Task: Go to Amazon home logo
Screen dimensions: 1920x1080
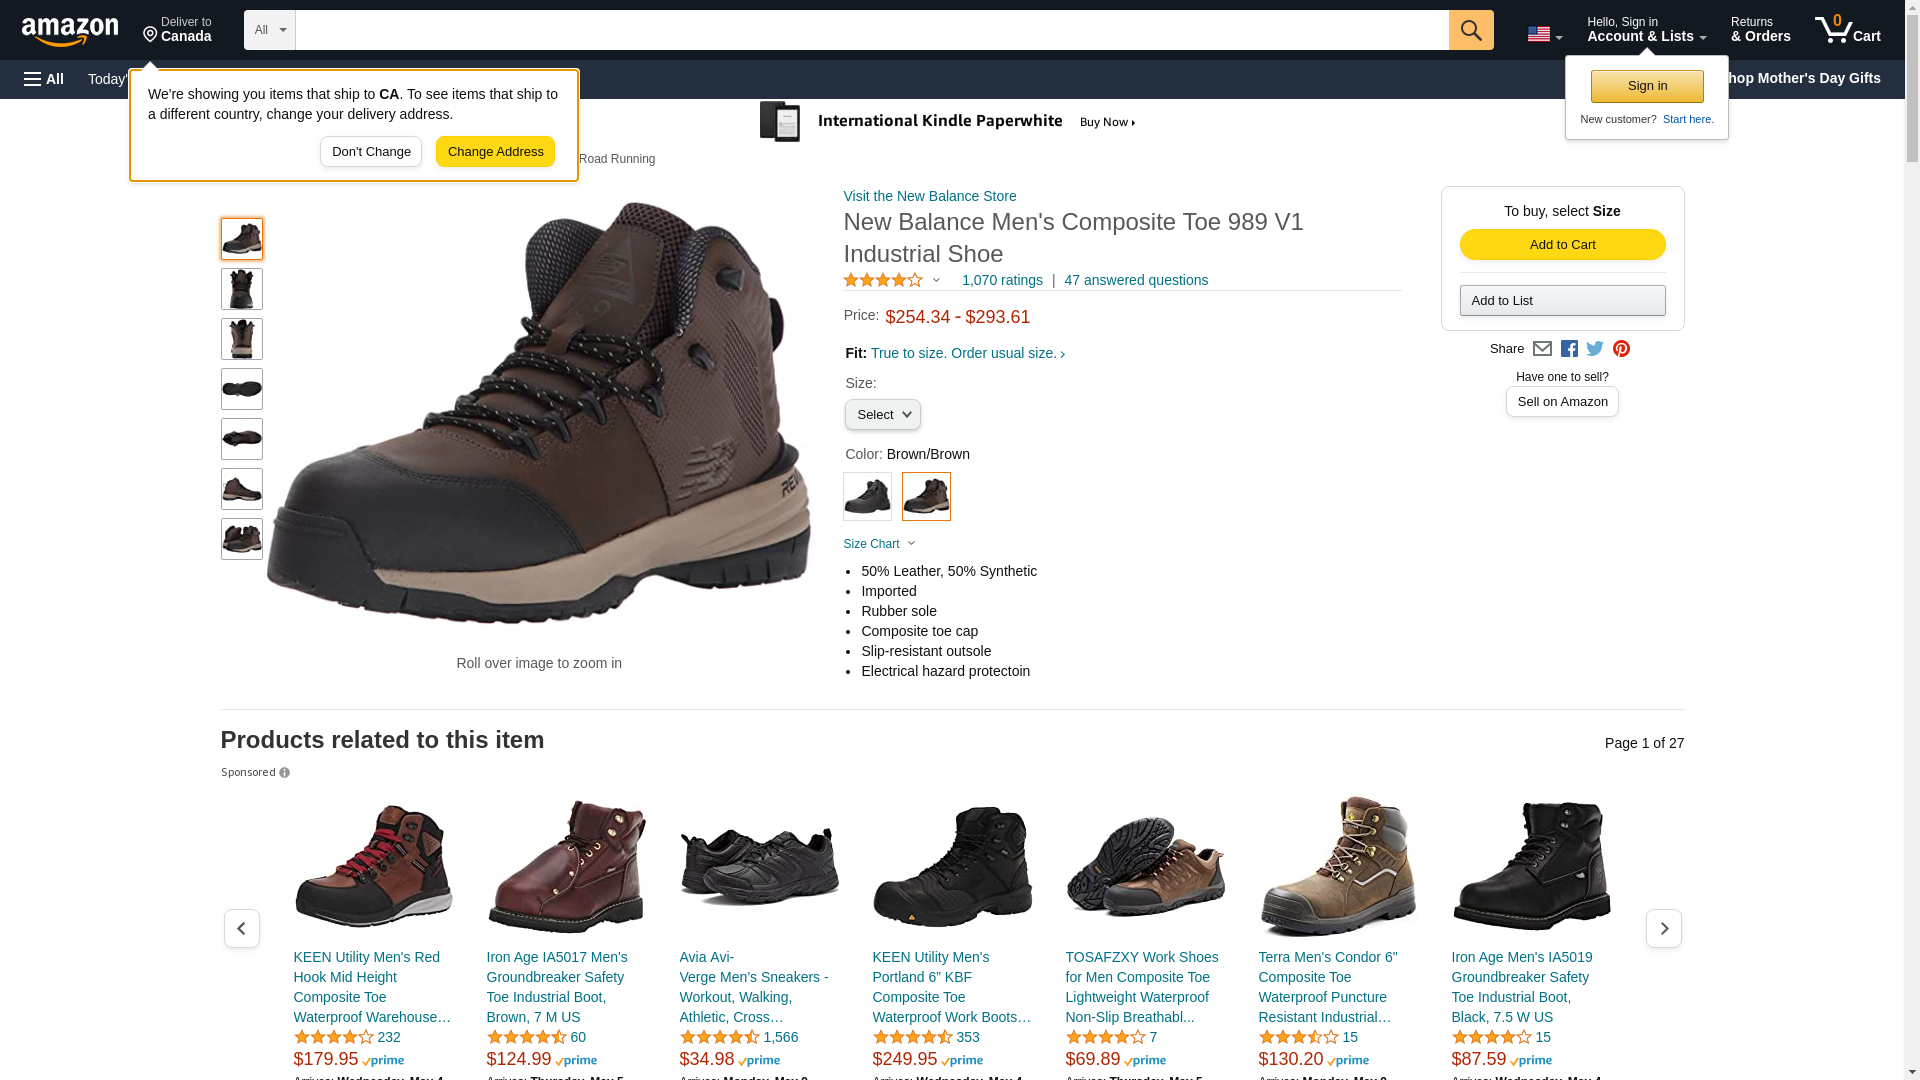Action: point(70,32)
